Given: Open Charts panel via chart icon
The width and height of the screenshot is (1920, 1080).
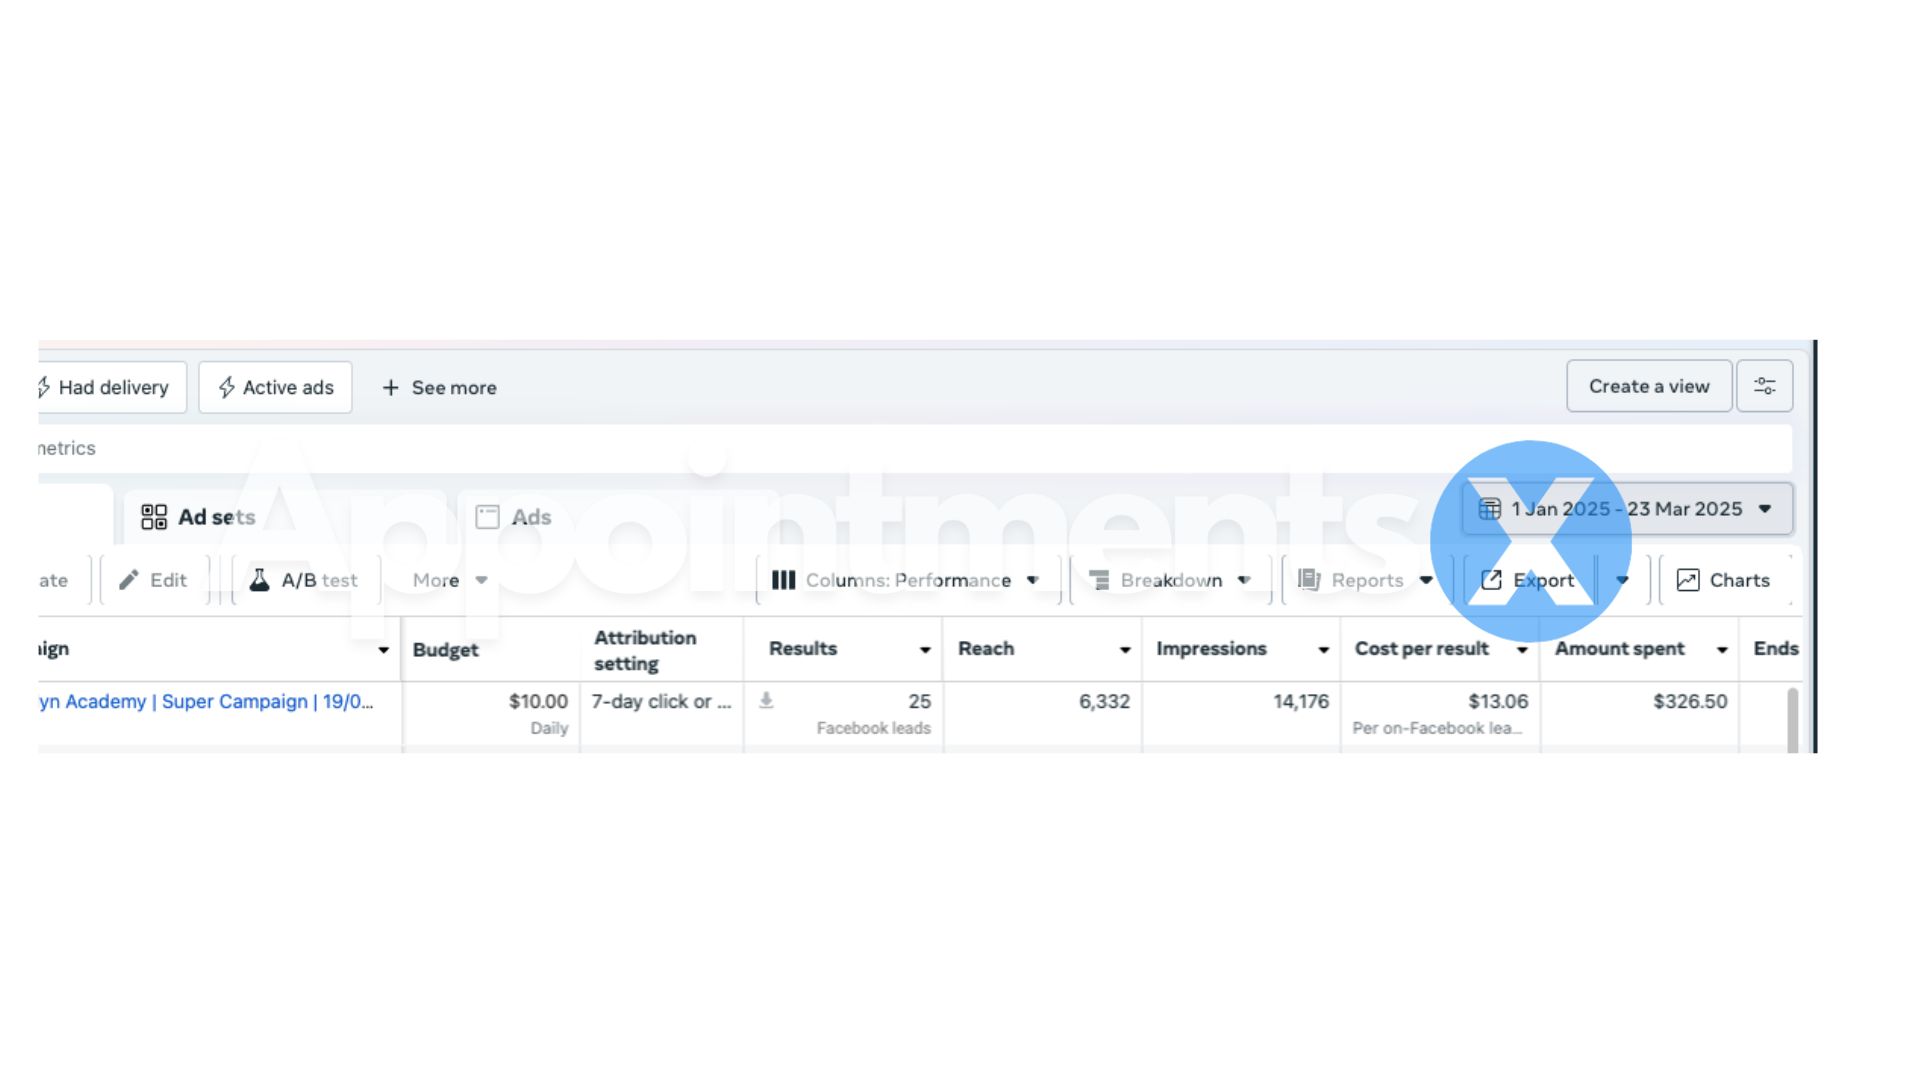Looking at the screenshot, I should (1688, 580).
